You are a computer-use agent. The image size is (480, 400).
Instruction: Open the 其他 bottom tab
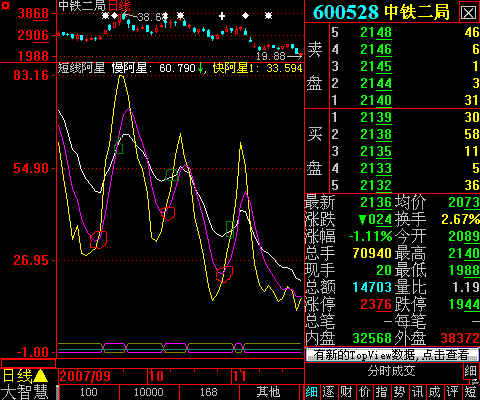point(269,392)
